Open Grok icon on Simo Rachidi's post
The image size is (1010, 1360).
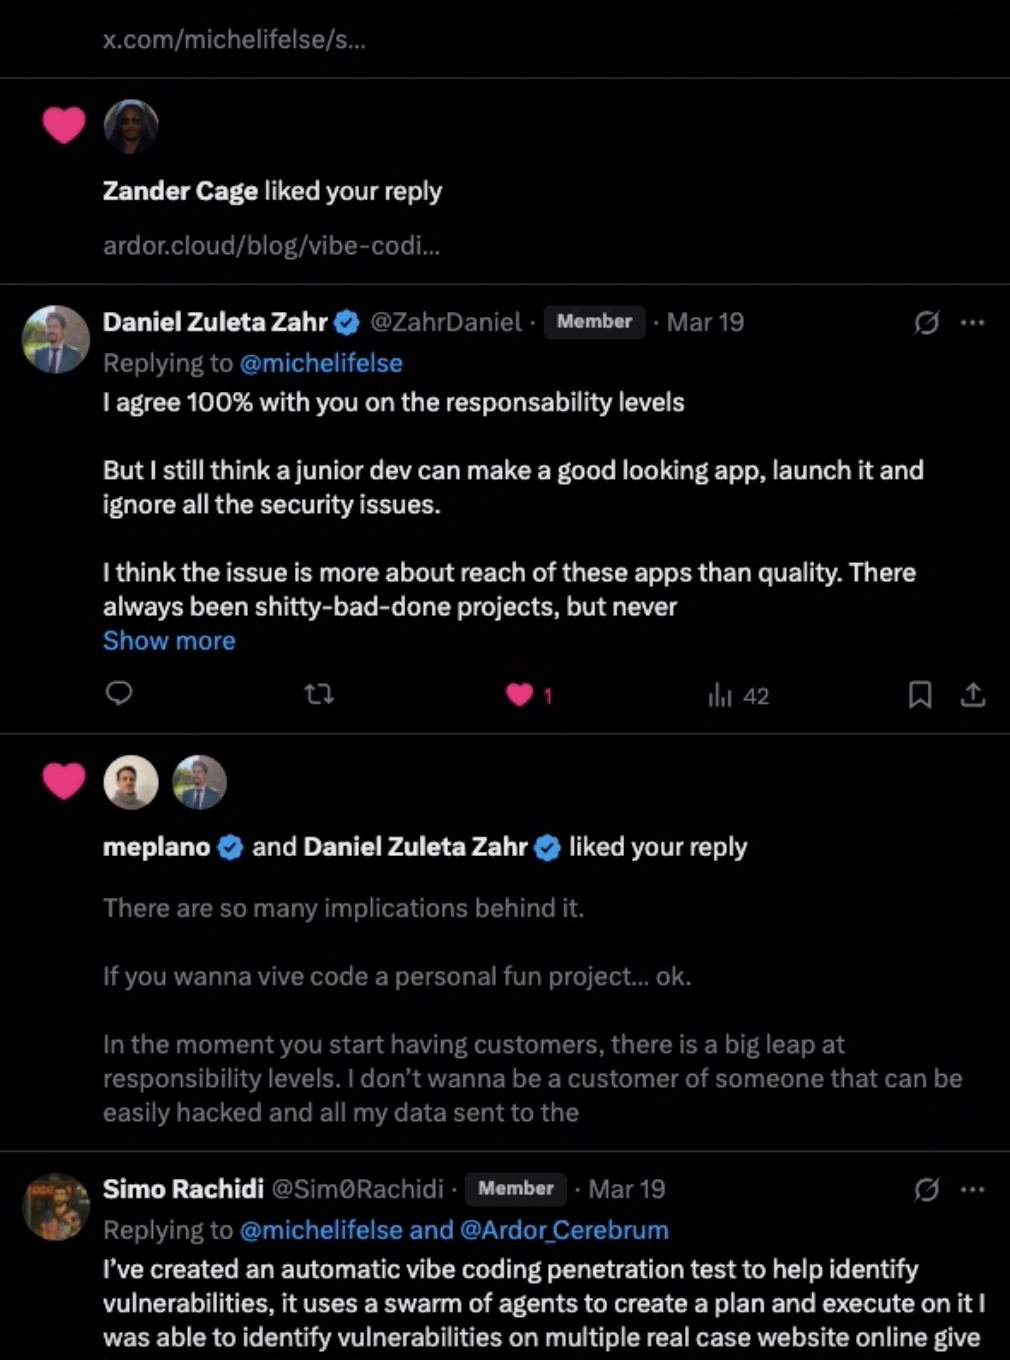(x=927, y=1189)
